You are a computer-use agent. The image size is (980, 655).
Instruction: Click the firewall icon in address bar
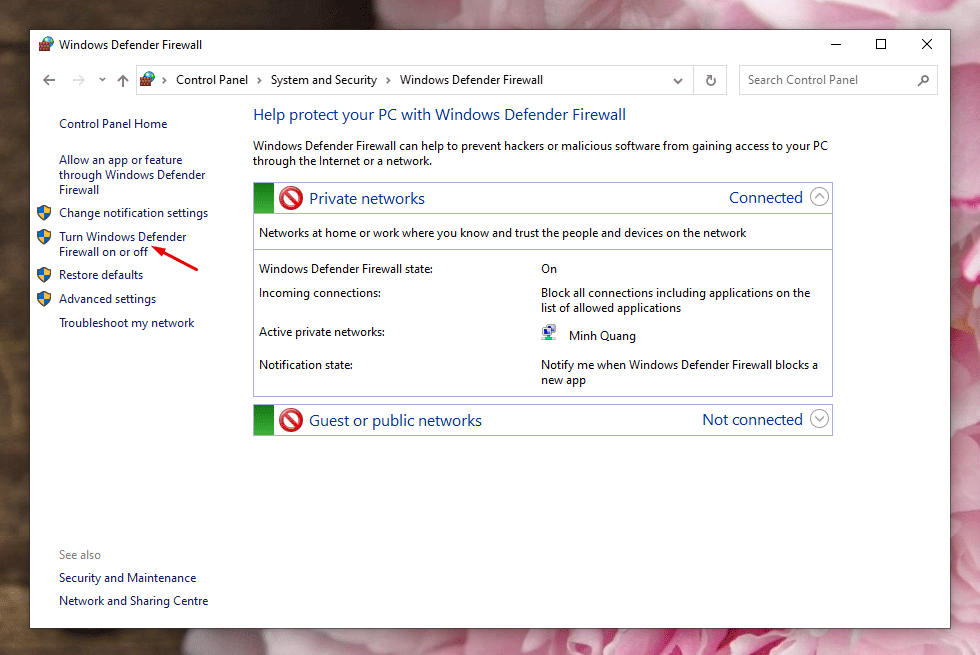(148, 80)
